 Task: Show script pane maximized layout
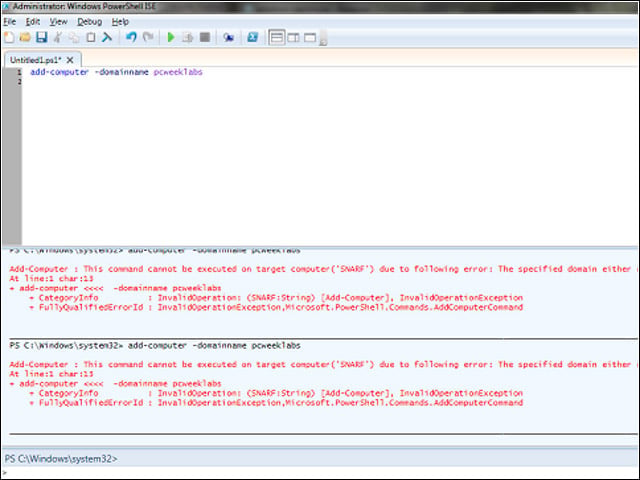[x=310, y=38]
